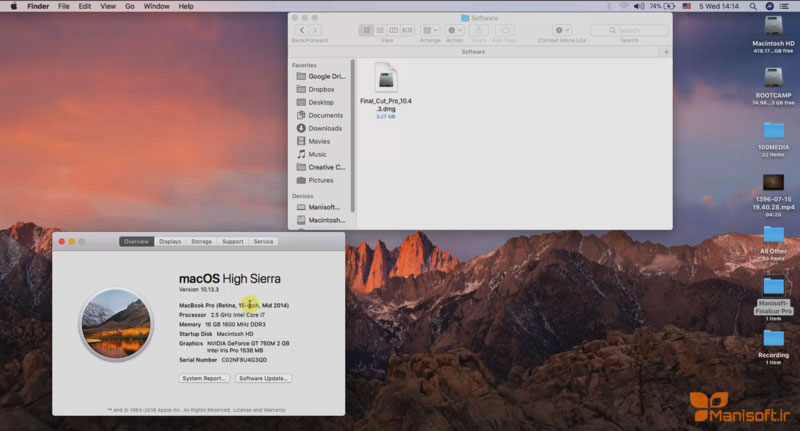Switch to the Service tab
Image resolution: width=800 pixels, height=431 pixels.
(263, 241)
